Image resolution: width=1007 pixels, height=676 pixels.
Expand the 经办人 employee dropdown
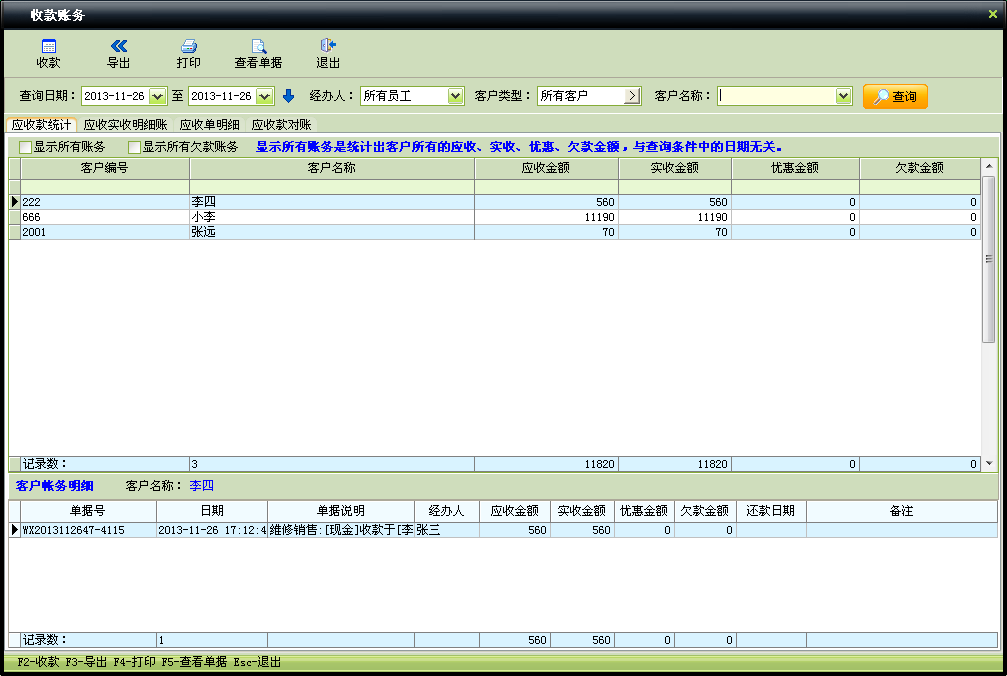click(x=456, y=96)
